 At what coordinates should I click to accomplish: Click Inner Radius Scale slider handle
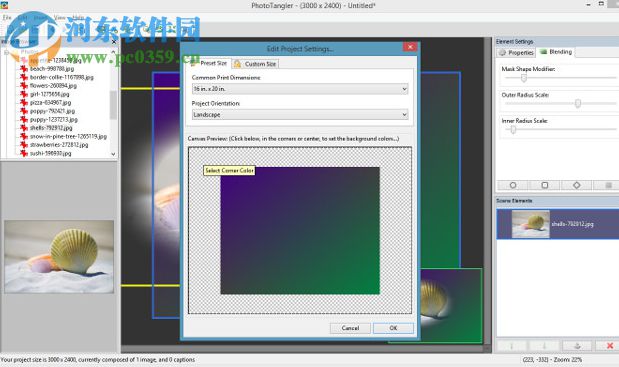[513, 129]
